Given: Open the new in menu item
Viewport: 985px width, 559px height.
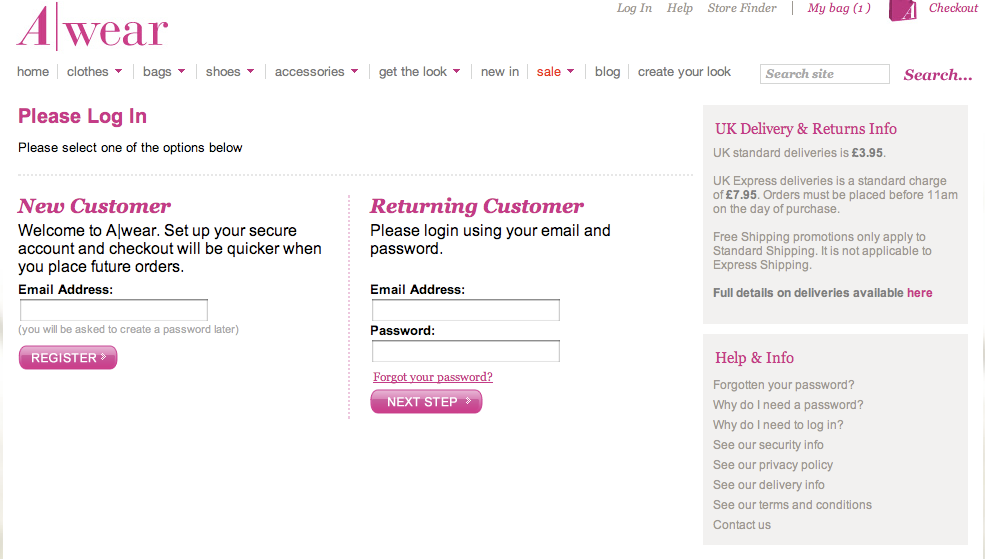Looking at the screenshot, I should 500,72.
